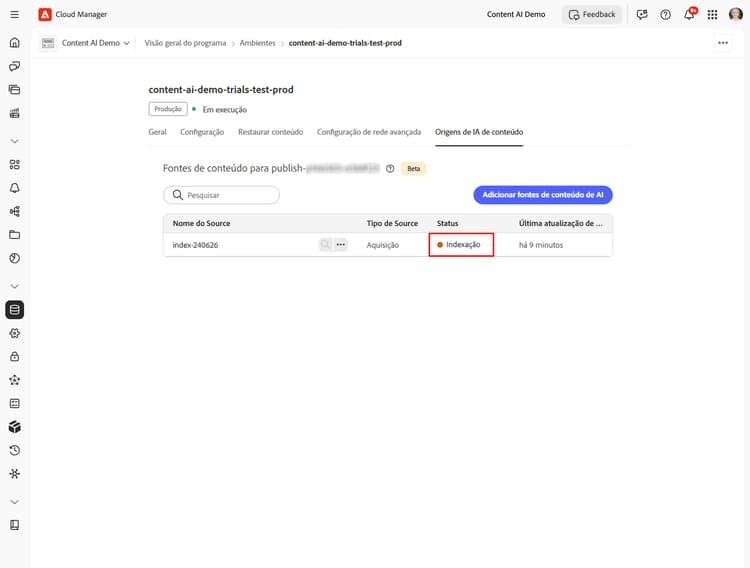Expand the bottom sidebar section chevron

15,502
